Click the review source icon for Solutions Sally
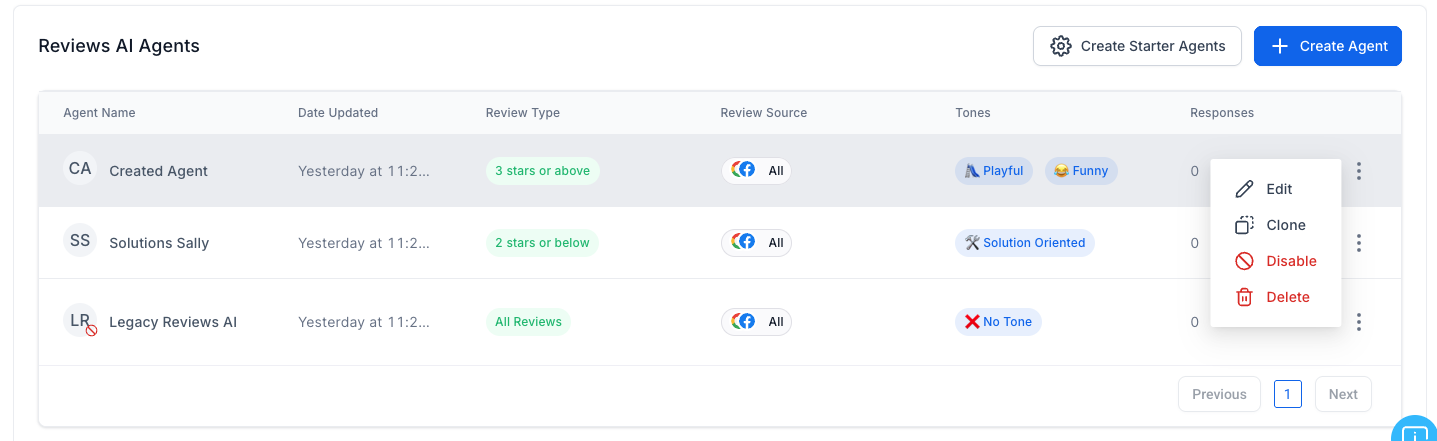The image size is (1437, 441). point(744,243)
